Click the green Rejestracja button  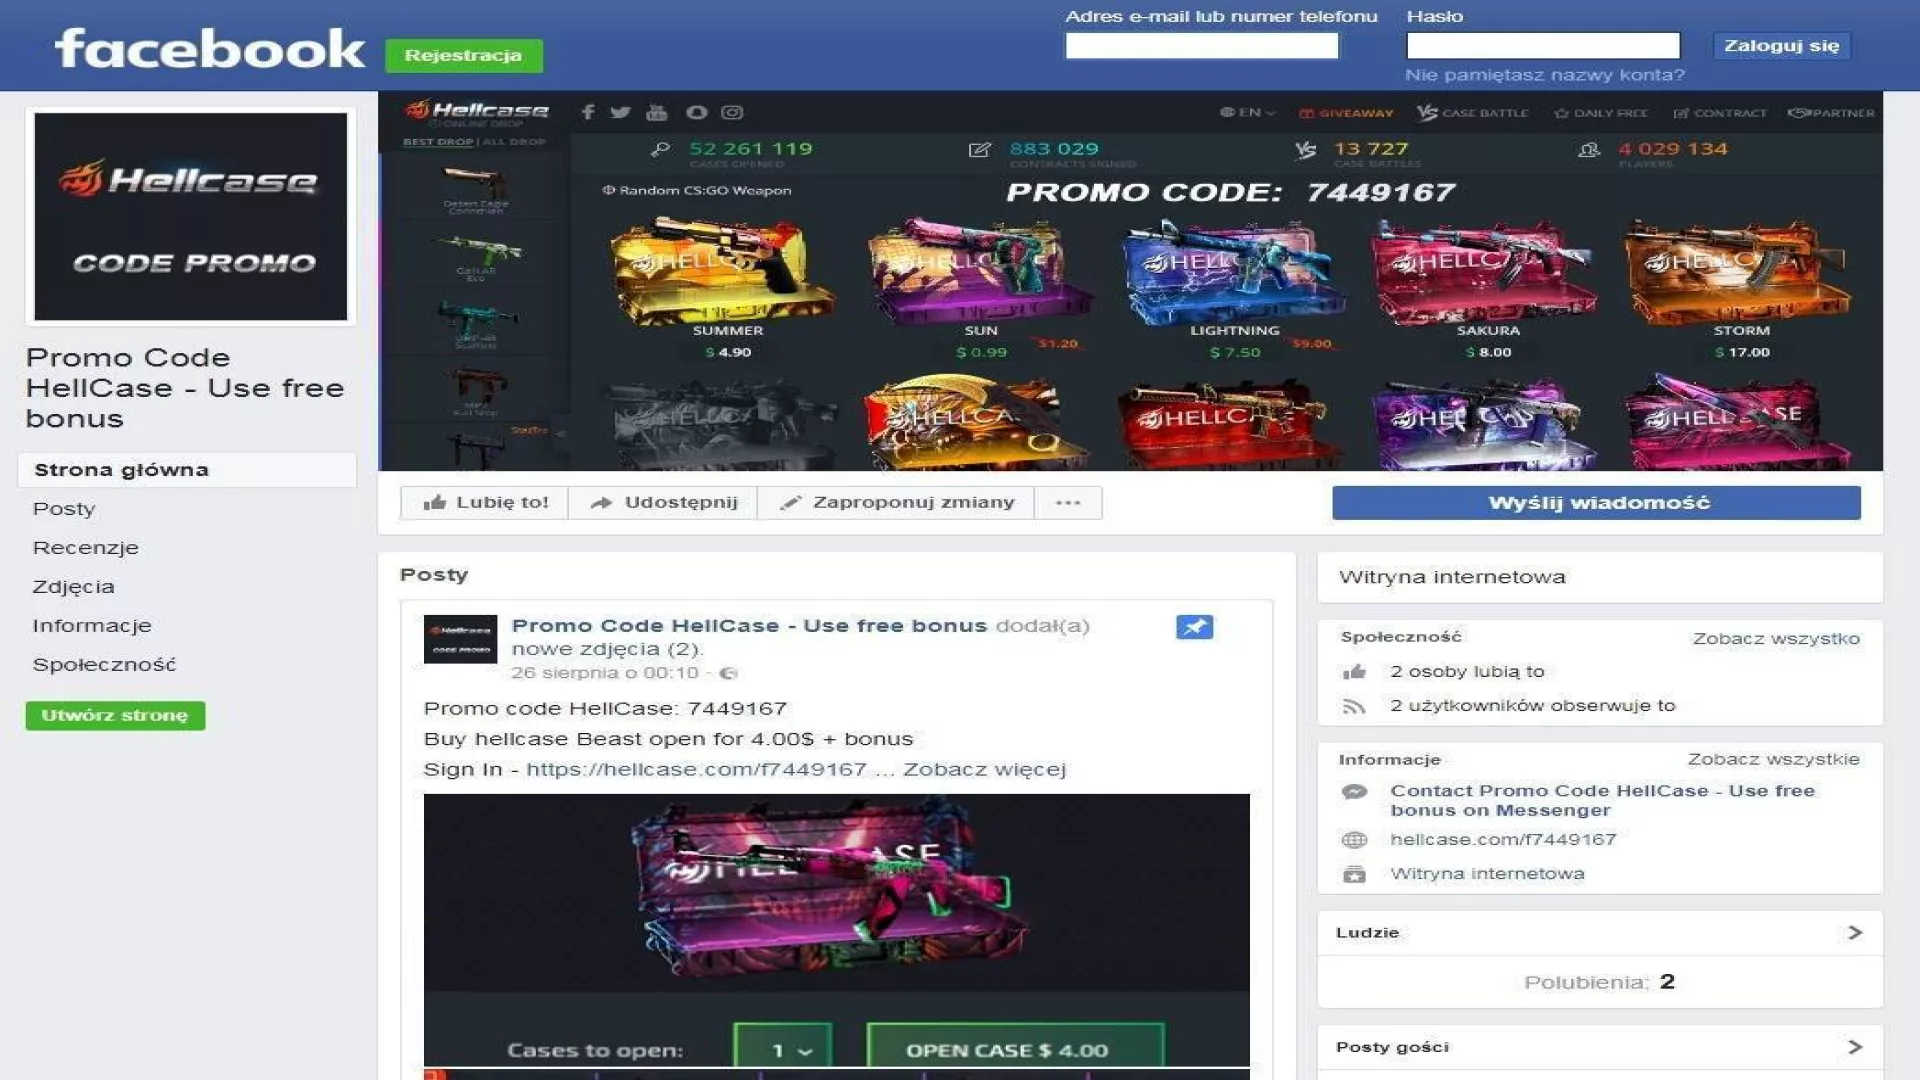click(x=463, y=56)
